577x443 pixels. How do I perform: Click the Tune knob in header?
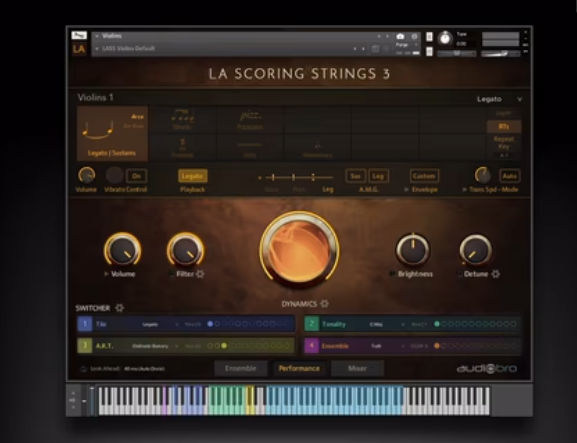click(x=445, y=38)
